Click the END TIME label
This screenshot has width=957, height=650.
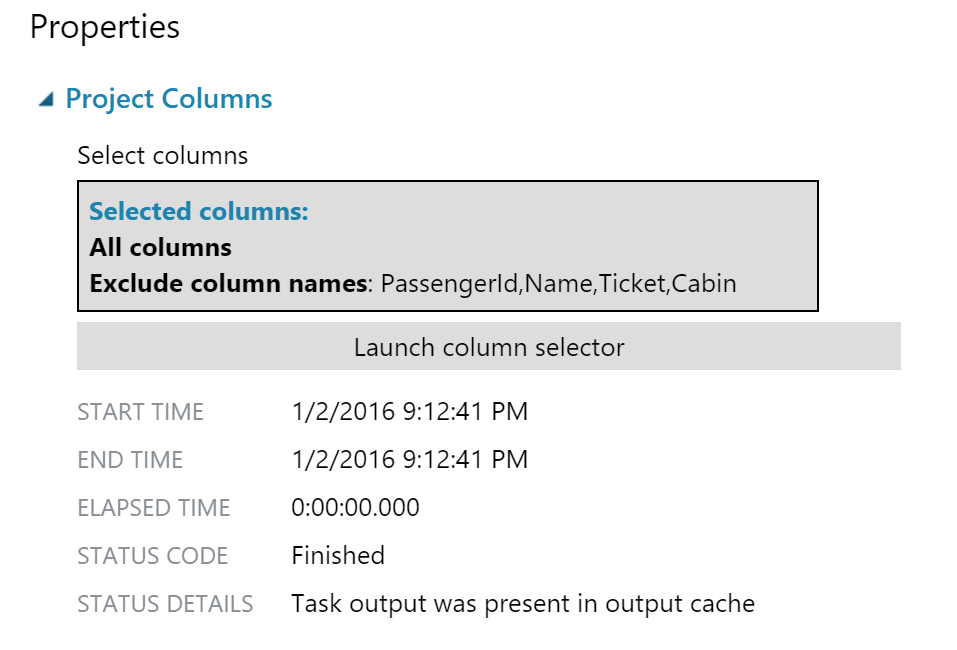click(130, 460)
